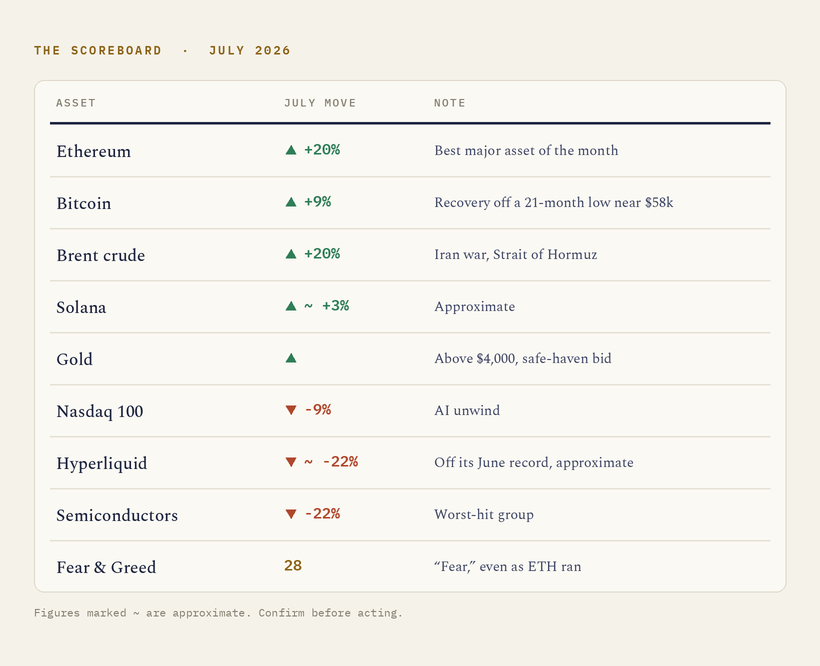Click the red down arrow beside Hyperliquid

(x=291, y=462)
